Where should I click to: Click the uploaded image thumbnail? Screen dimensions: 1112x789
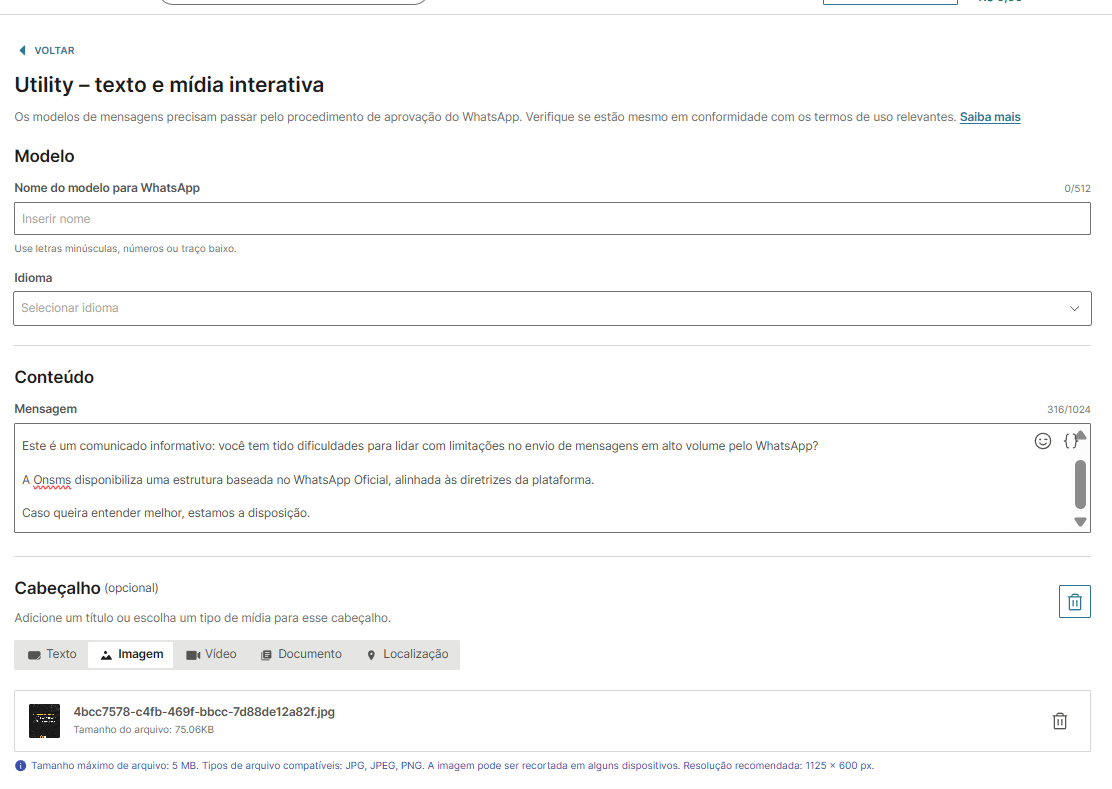44,721
